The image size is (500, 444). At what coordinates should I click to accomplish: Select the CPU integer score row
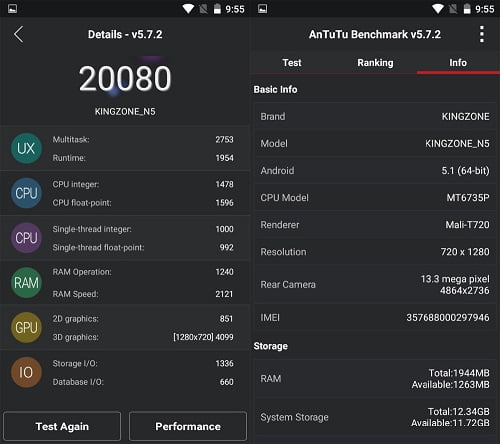click(x=143, y=184)
